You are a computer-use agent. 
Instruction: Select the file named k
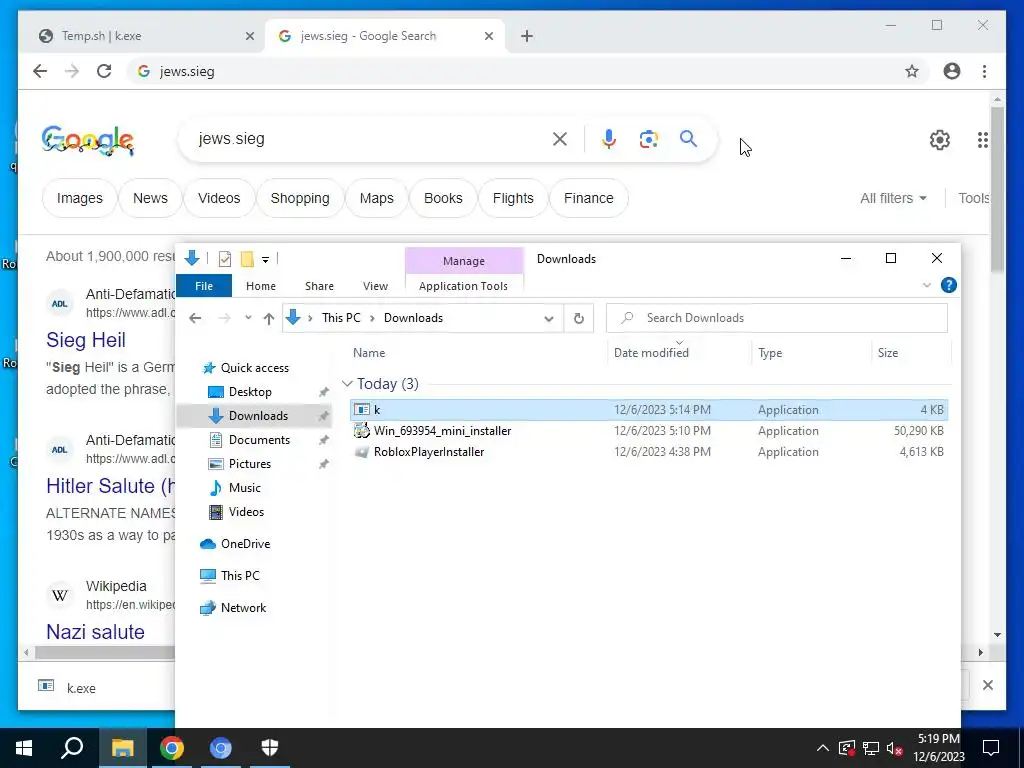coord(649,409)
